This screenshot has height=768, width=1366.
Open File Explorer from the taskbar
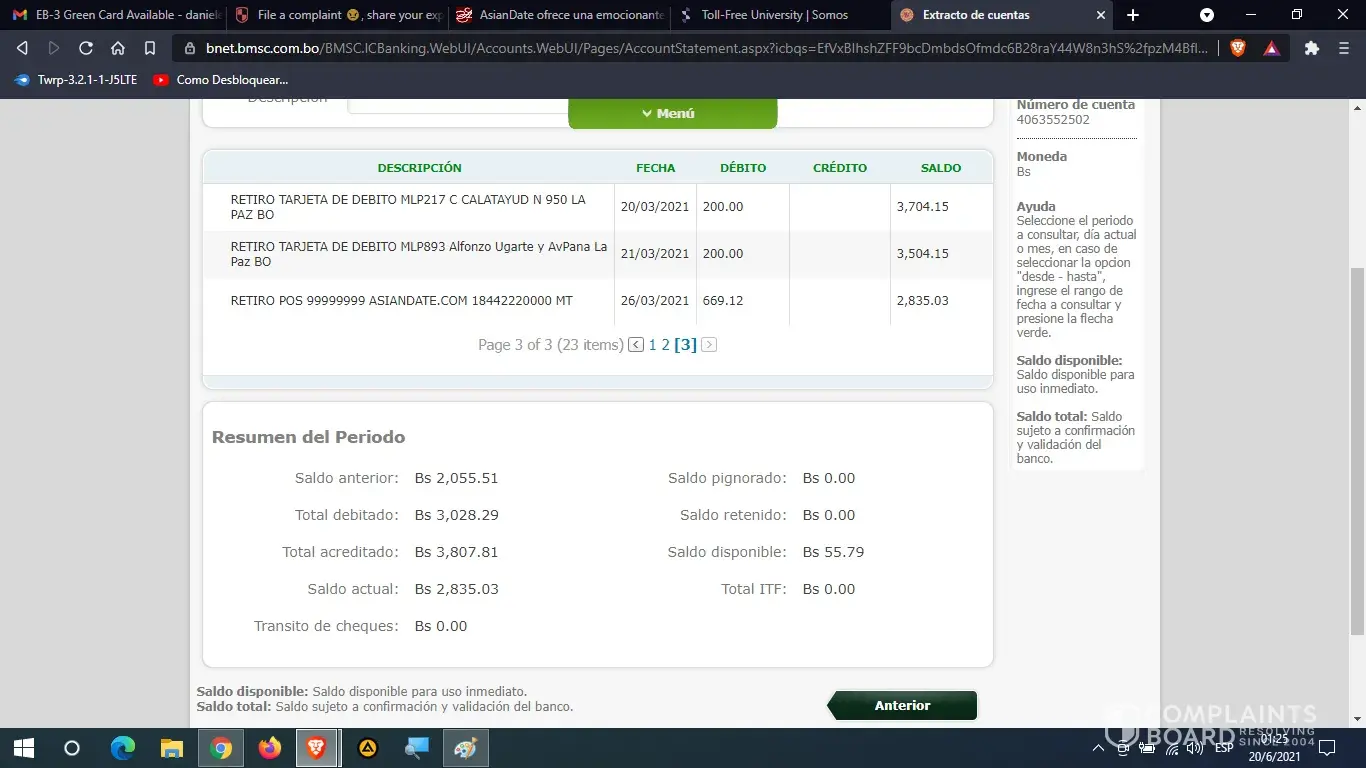pyautogui.click(x=172, y=748)
